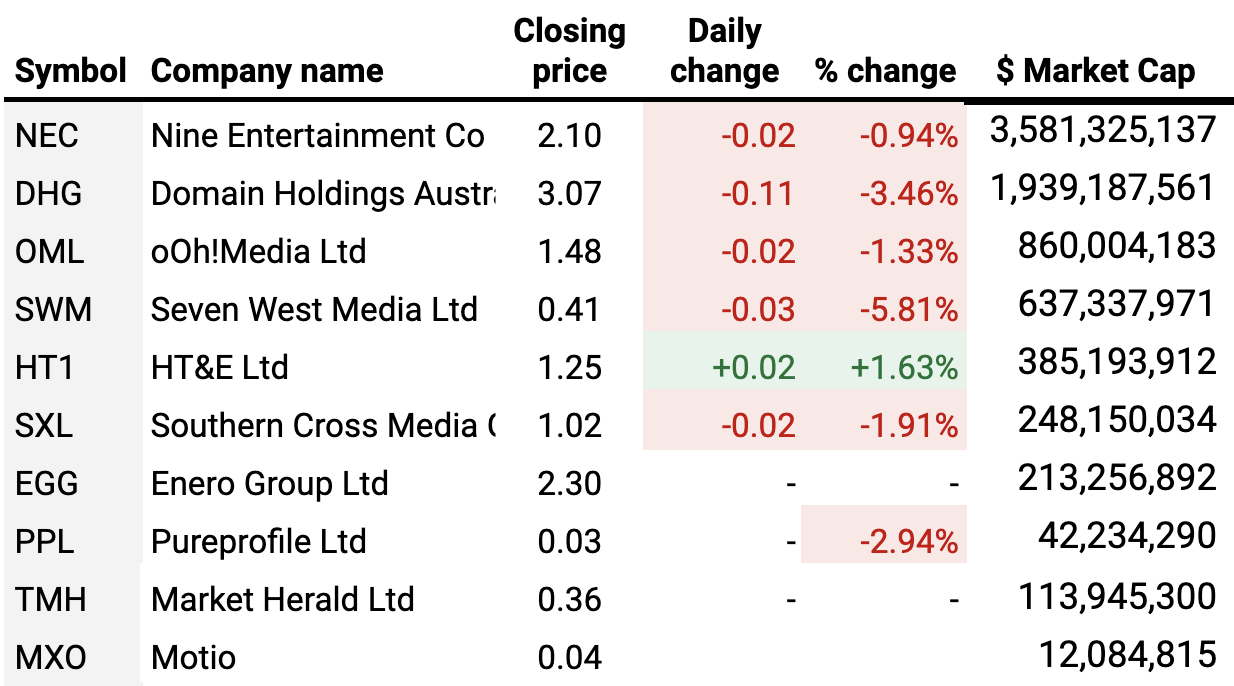The image size is (1234, 686).
Task: Click Southern Cross Media market cap 248,150,034
Action: [x=1117, y=420]
